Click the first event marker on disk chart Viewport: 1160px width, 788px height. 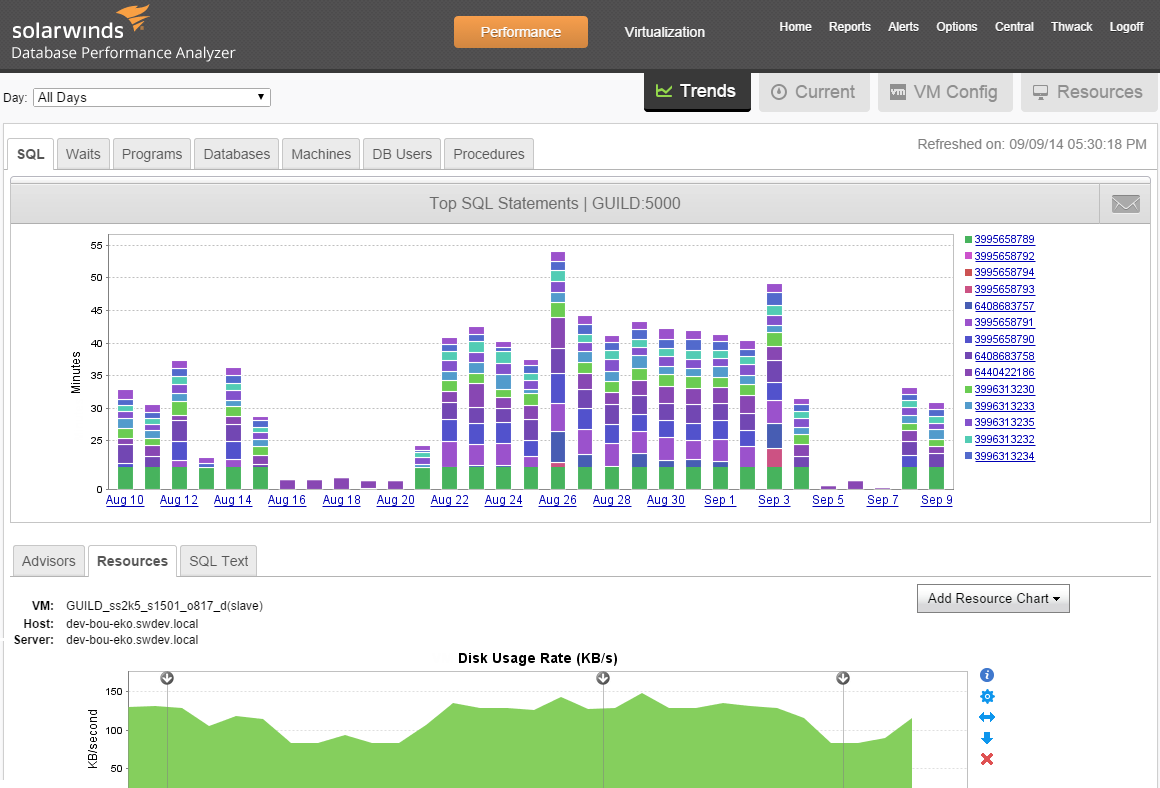(167, 678)
